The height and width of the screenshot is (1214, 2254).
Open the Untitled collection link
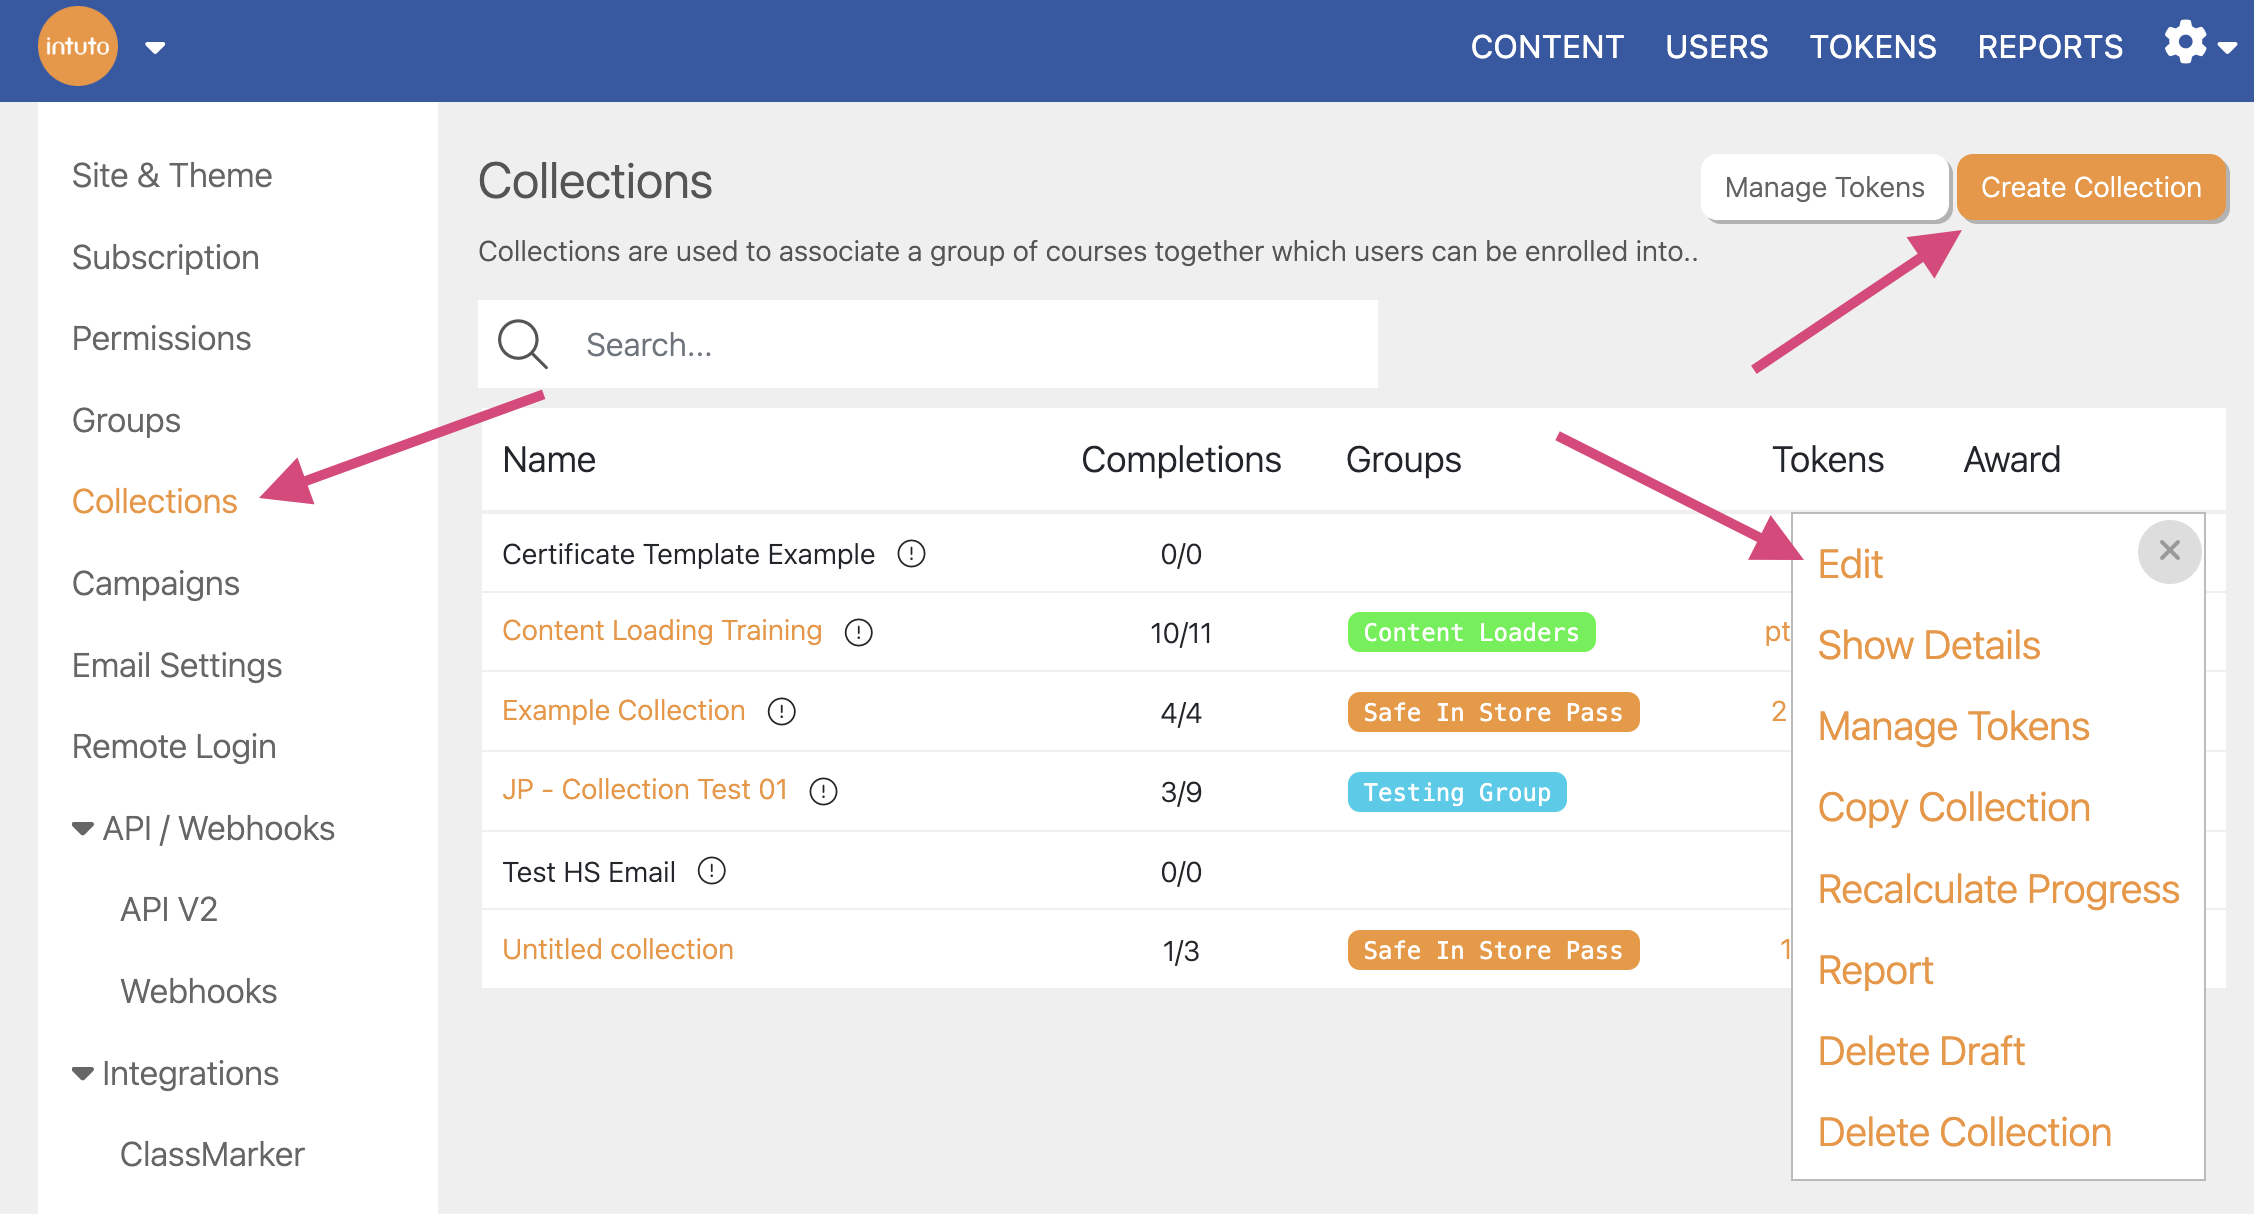[x=617, y=949]
